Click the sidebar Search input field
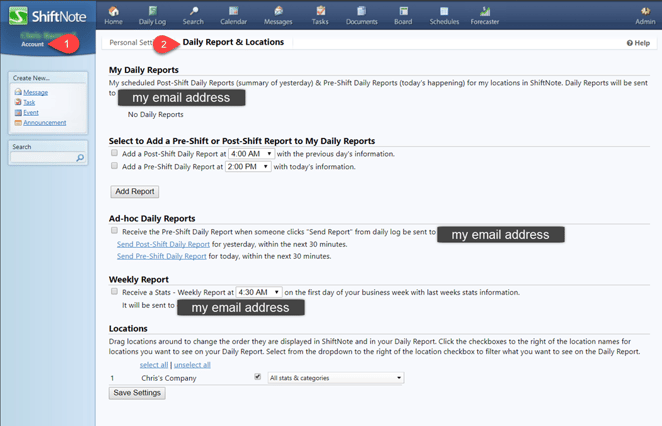Image resolution: width=662 pixels, height=426 pixels. click(x=43, y=158)
